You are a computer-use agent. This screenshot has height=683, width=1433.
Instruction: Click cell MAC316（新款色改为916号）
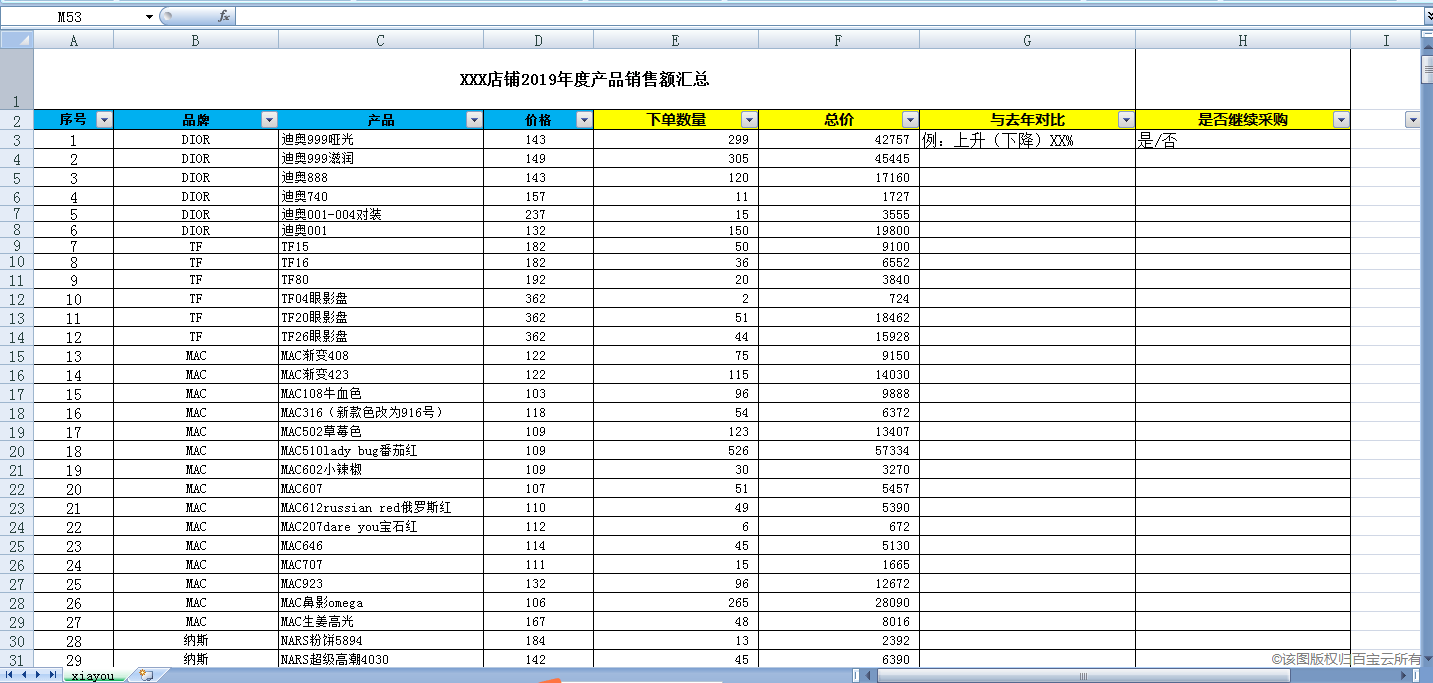click(381, 413)
